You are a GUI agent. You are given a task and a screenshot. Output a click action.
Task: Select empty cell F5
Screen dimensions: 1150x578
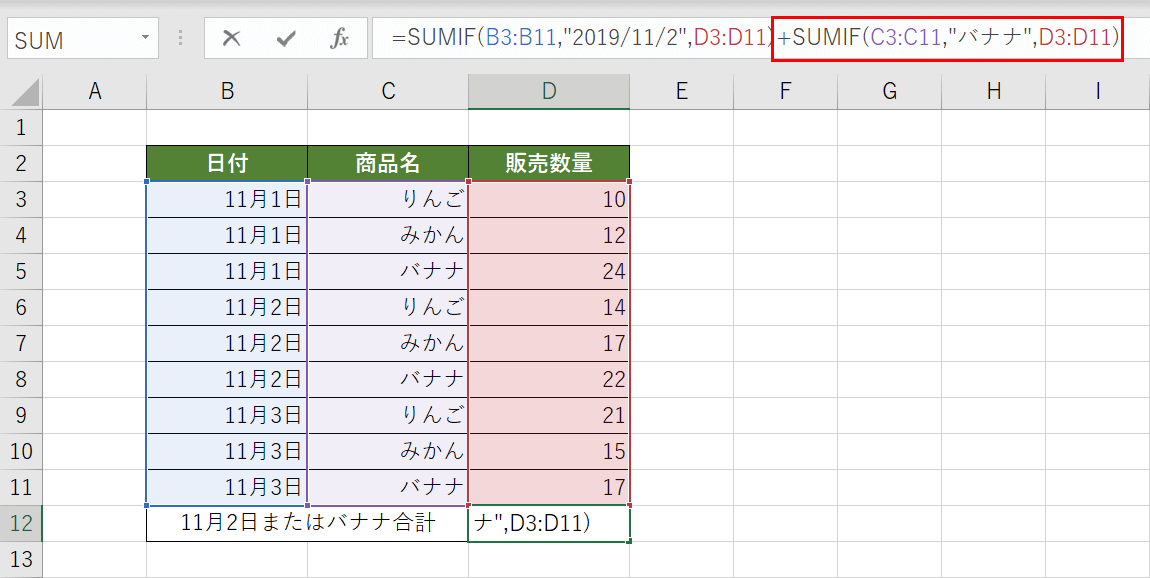pos(786,271)
